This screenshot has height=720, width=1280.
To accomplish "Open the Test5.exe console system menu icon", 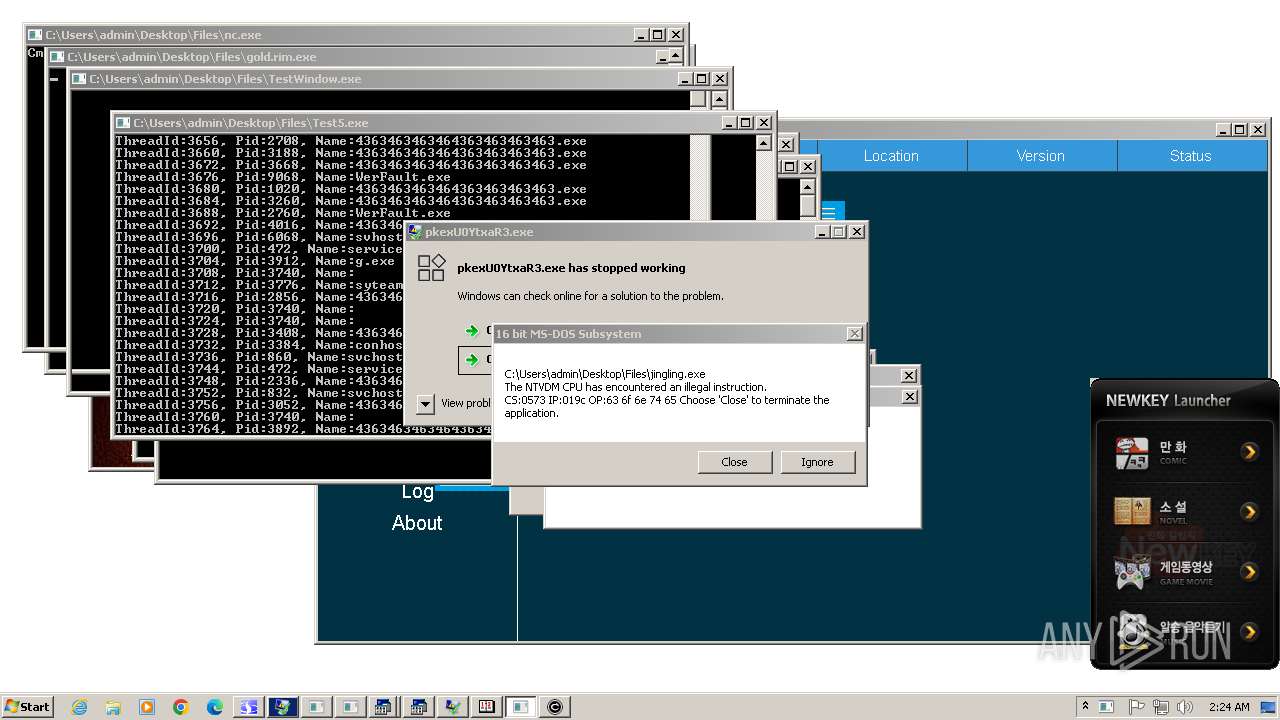I will coord(122,123).
